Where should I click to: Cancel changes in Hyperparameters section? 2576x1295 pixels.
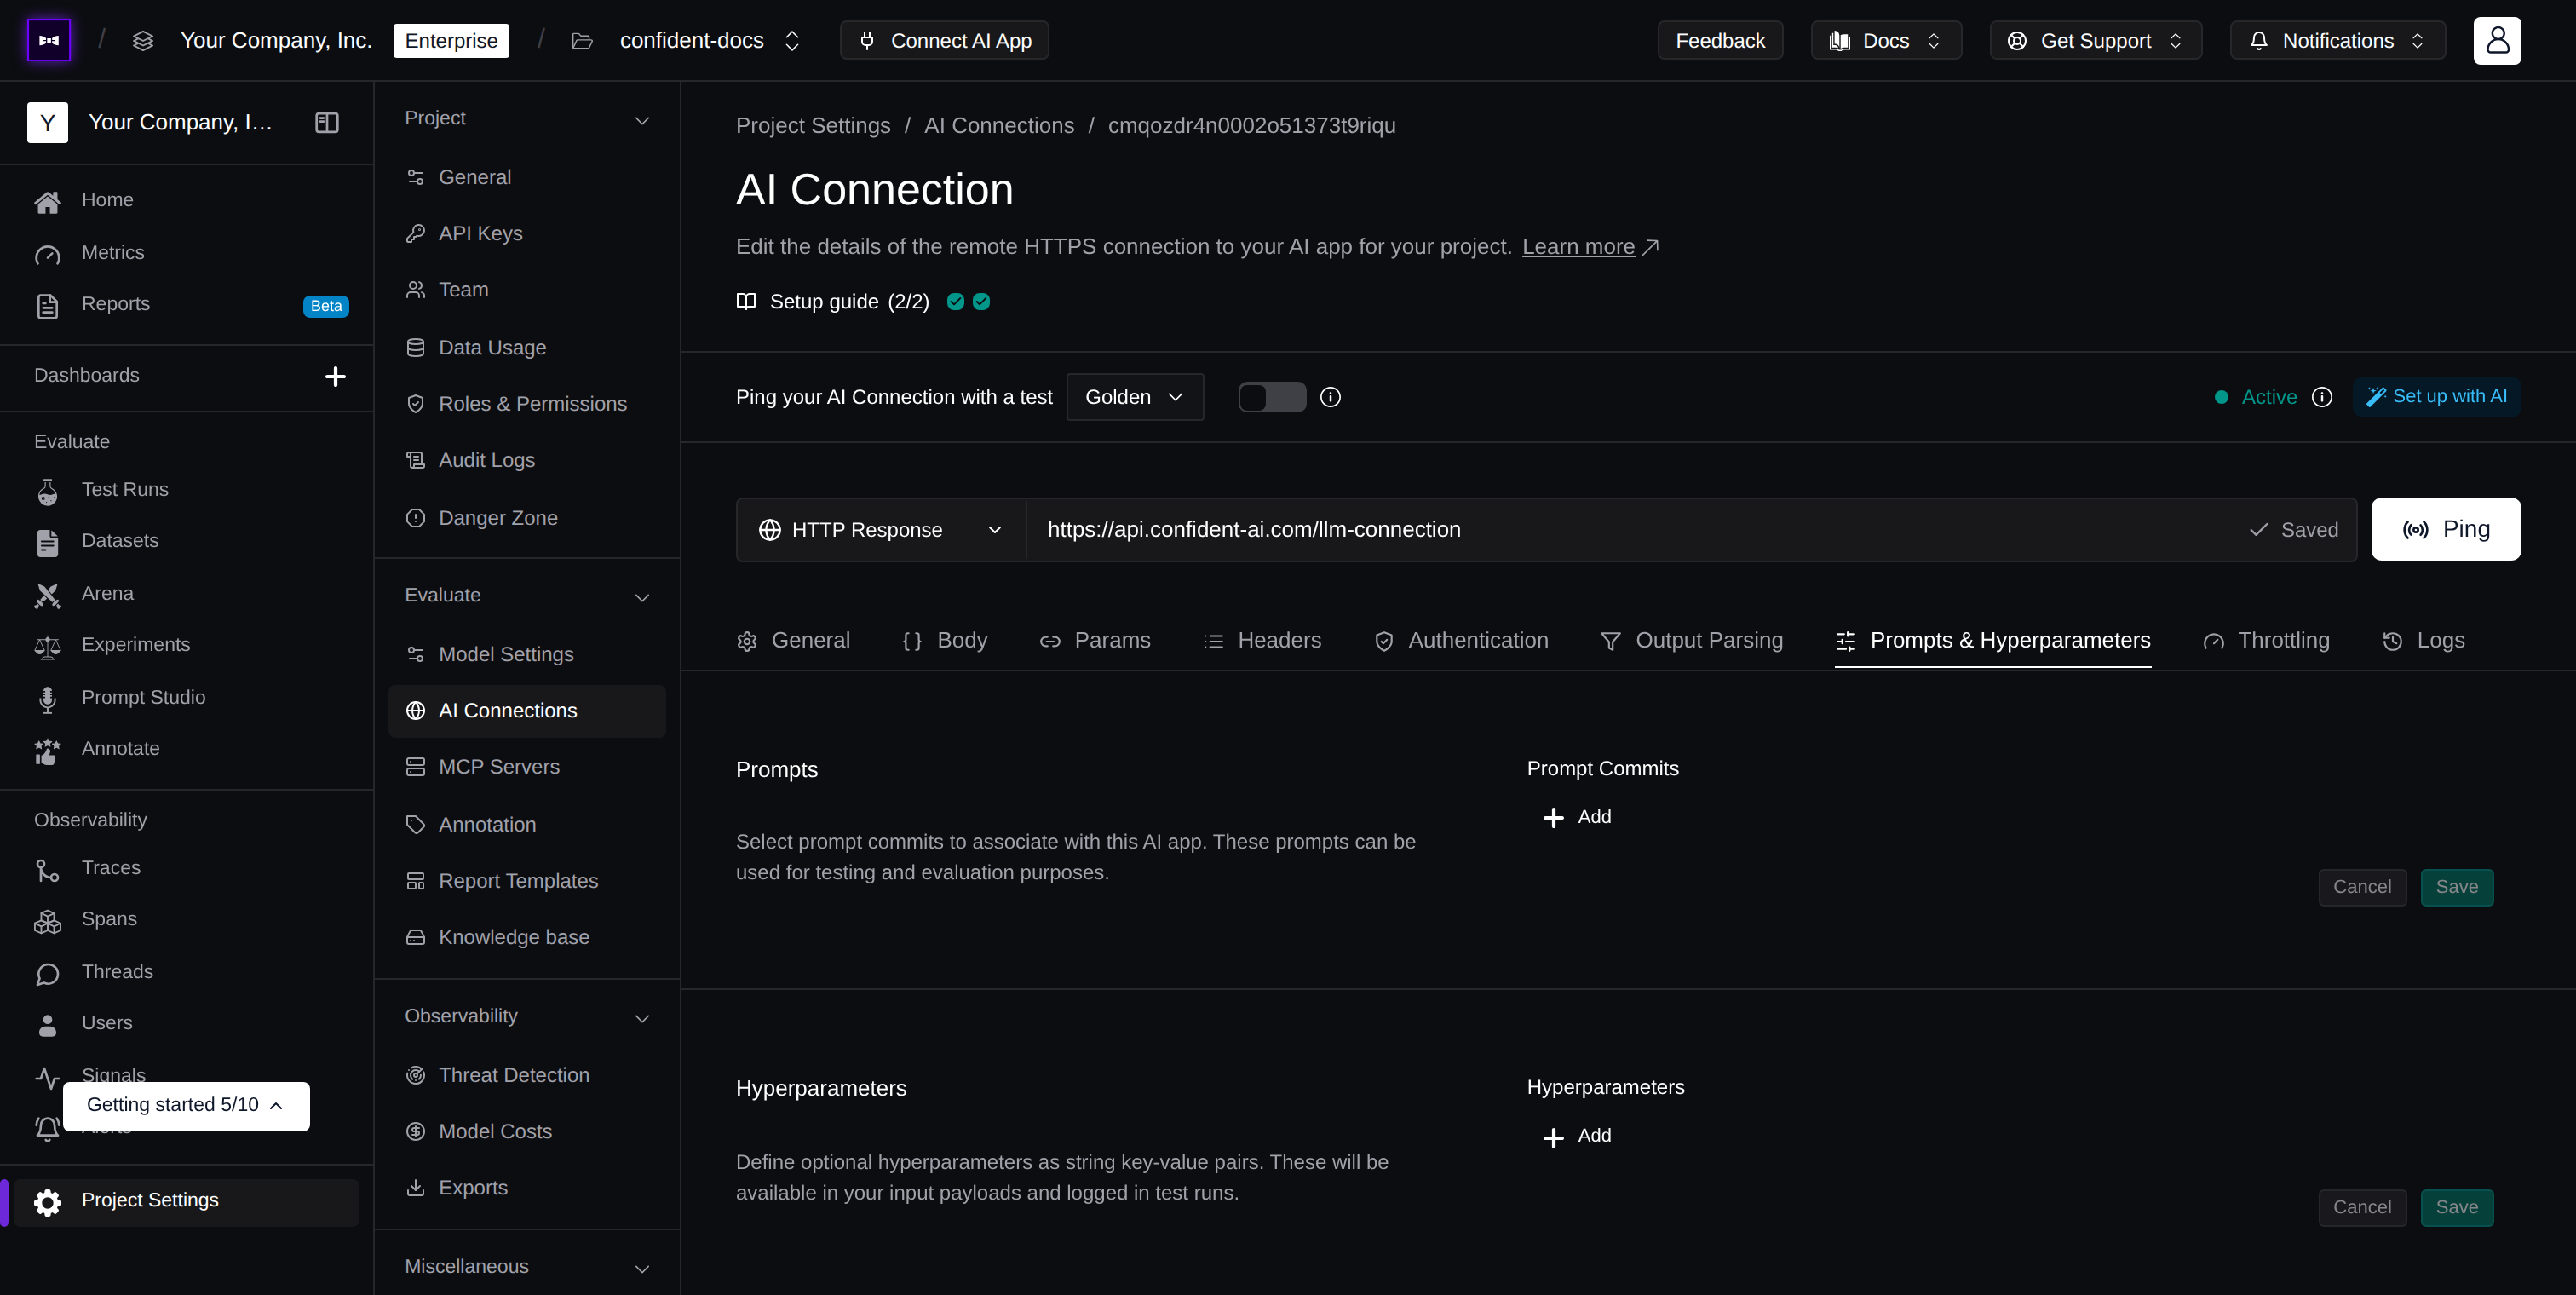2362,1208
